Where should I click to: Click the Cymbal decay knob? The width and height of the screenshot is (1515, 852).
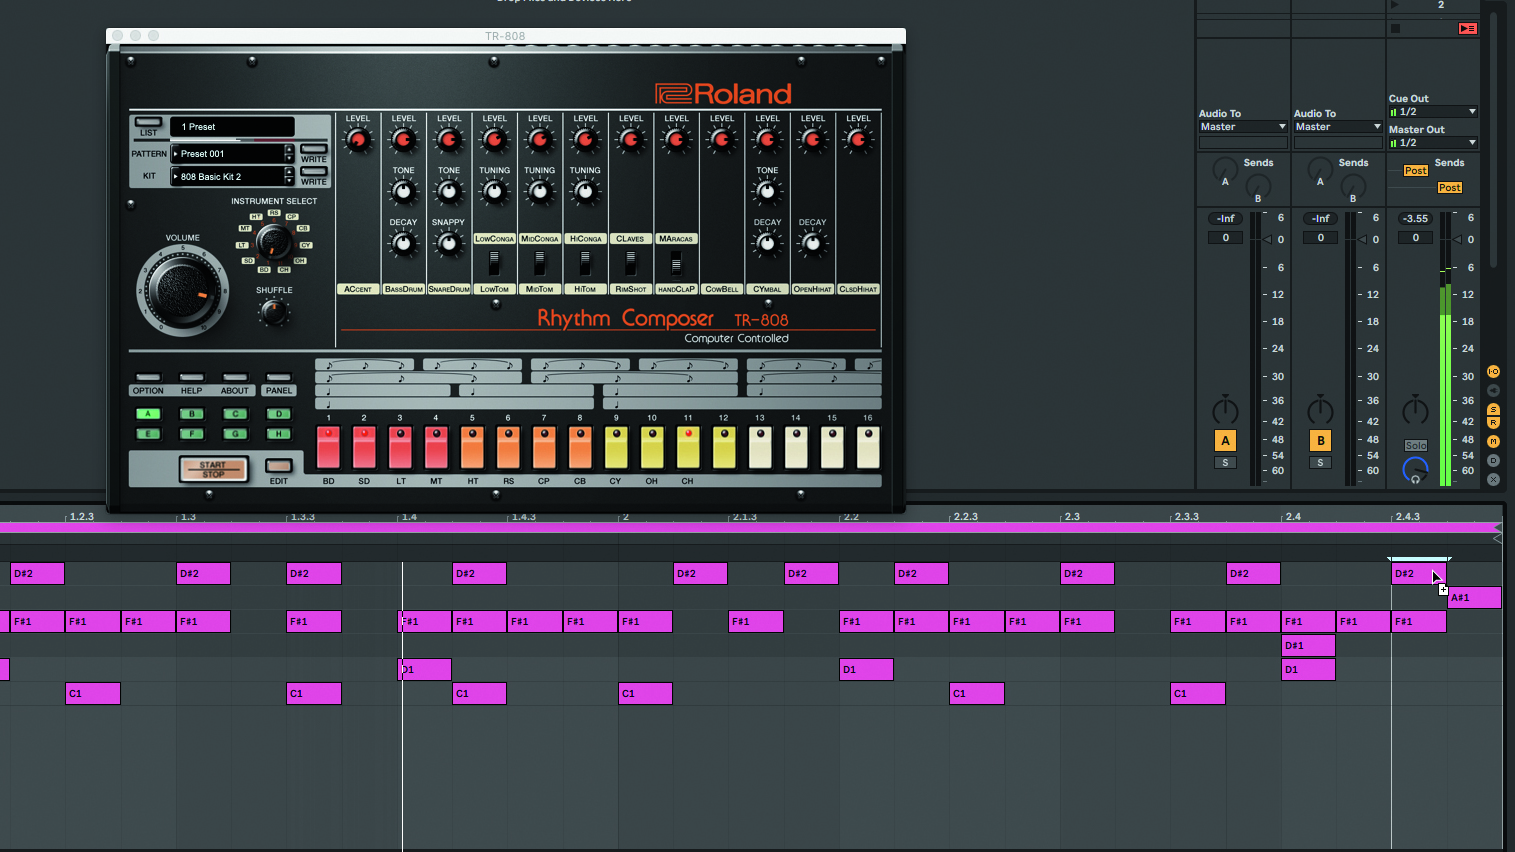[x=767, y=243]
